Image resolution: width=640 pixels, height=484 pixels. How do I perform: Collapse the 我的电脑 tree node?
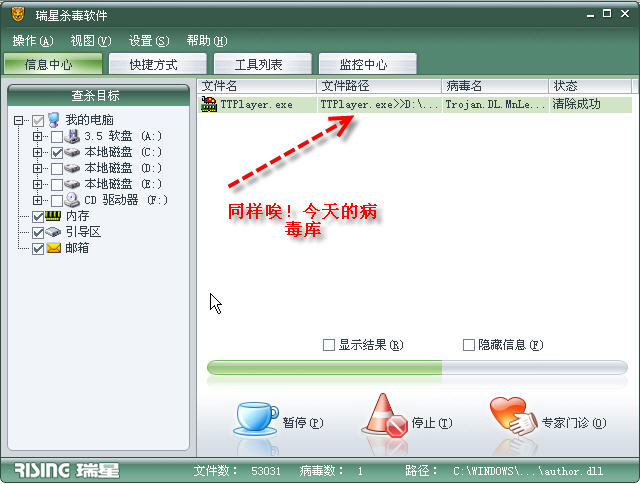pos(18,120)
